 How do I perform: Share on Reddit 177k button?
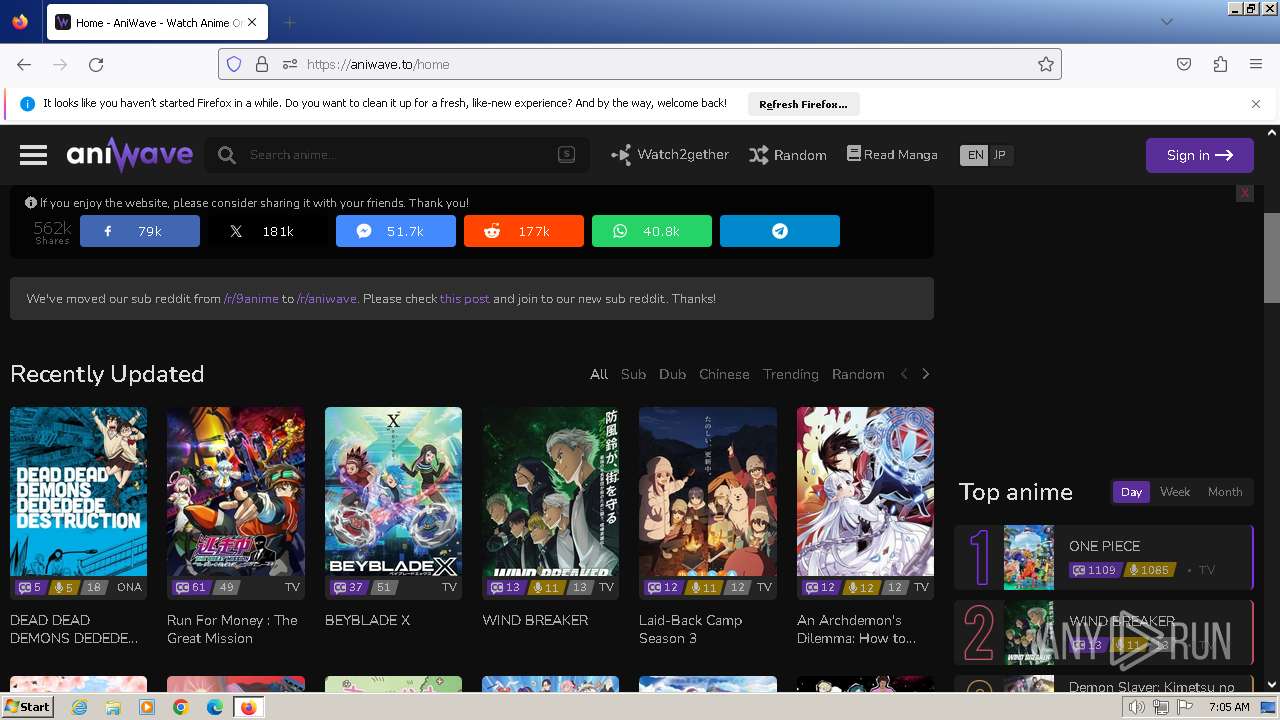[524, 231]
